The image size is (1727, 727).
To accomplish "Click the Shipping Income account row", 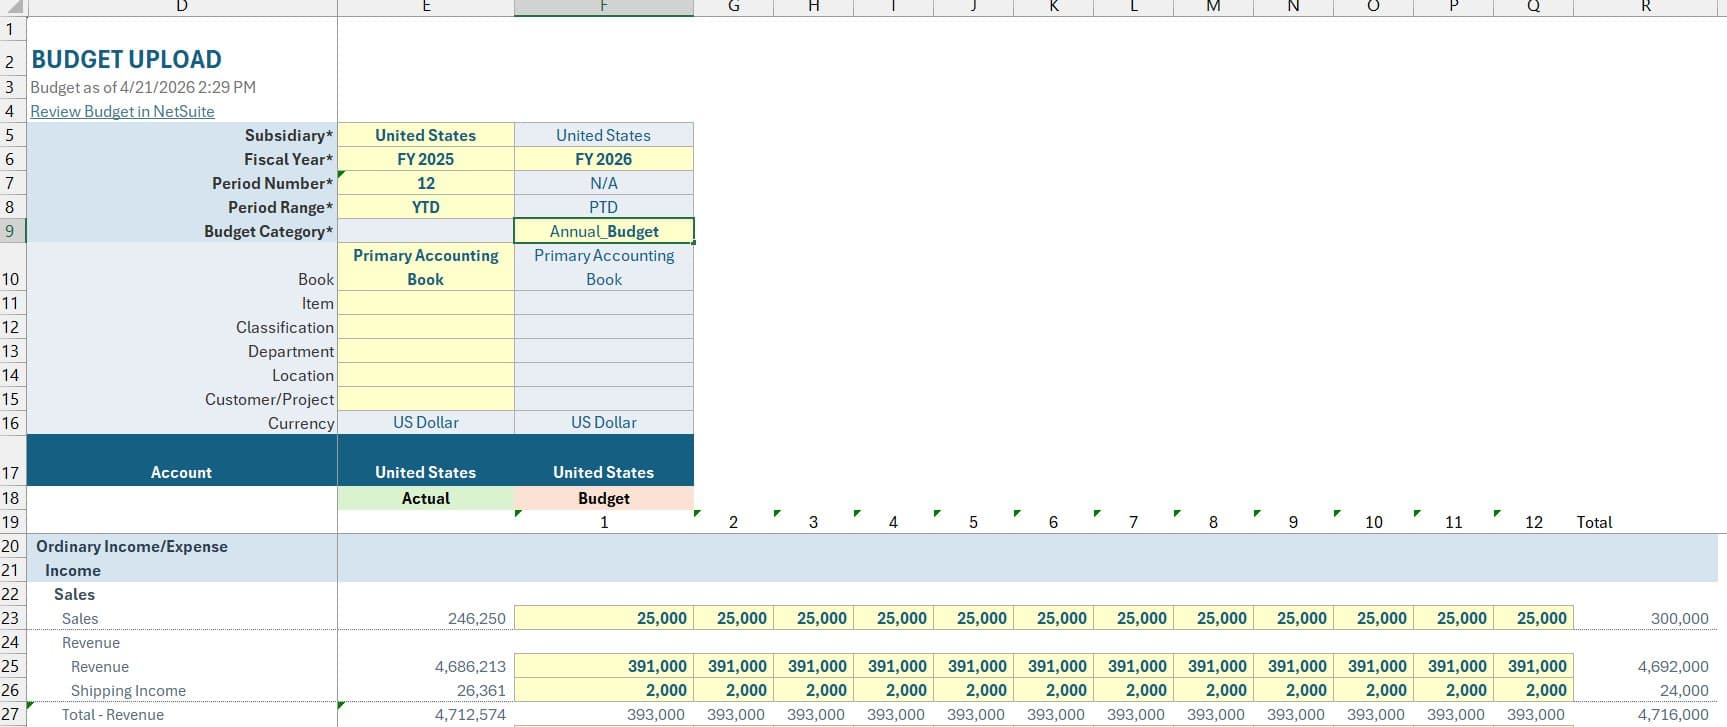I will click(x=128, y=690).
